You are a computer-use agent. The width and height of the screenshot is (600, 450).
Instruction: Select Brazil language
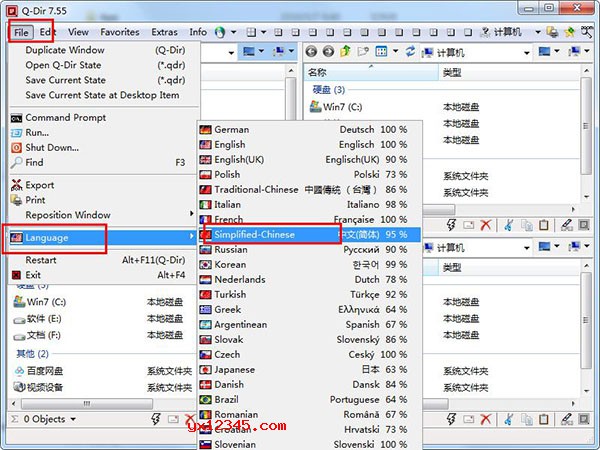309,399
